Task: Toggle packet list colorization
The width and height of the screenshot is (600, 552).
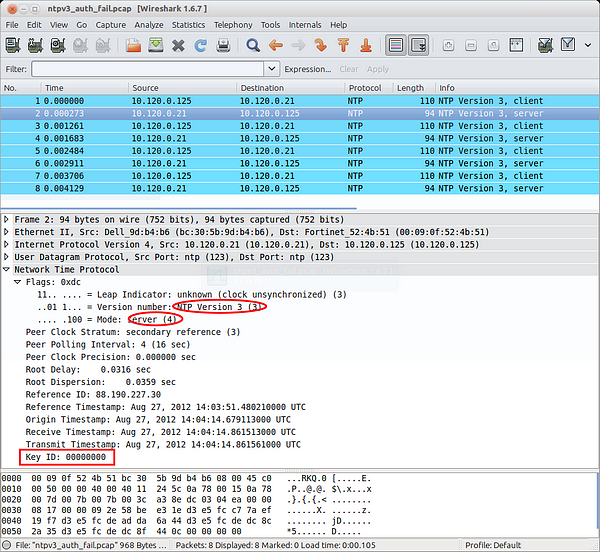Action: point(396,45)
